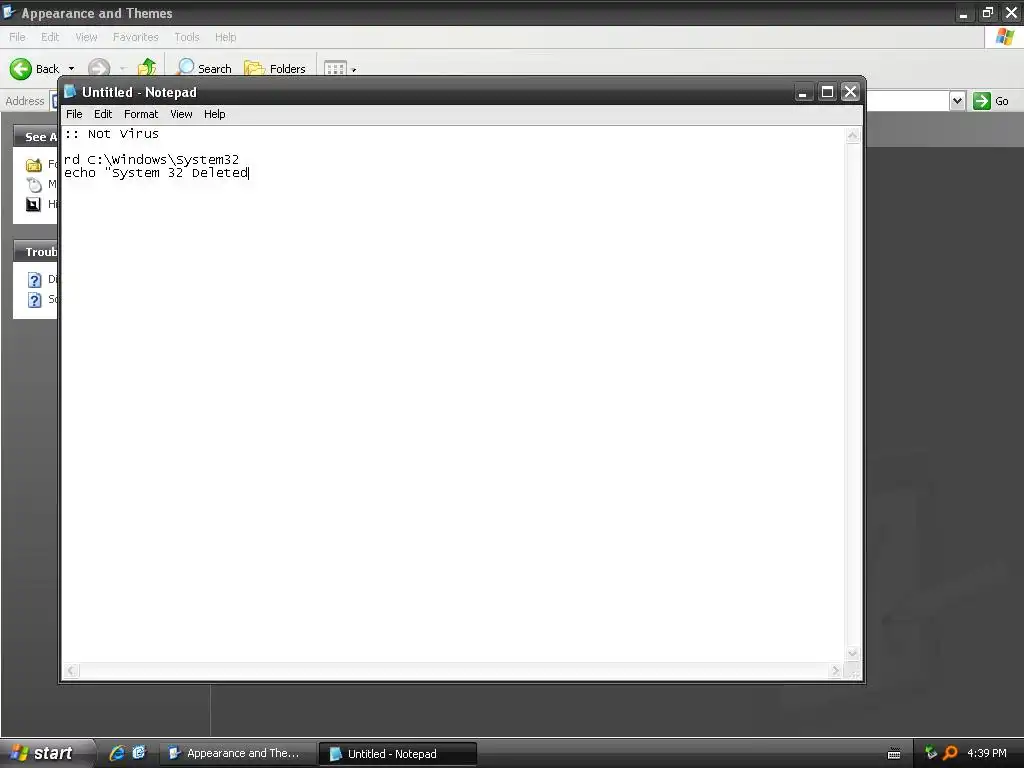Click the Notepad icon in the title bar
This screenshot has height=768, width=1024.
(x=70, y=91)
